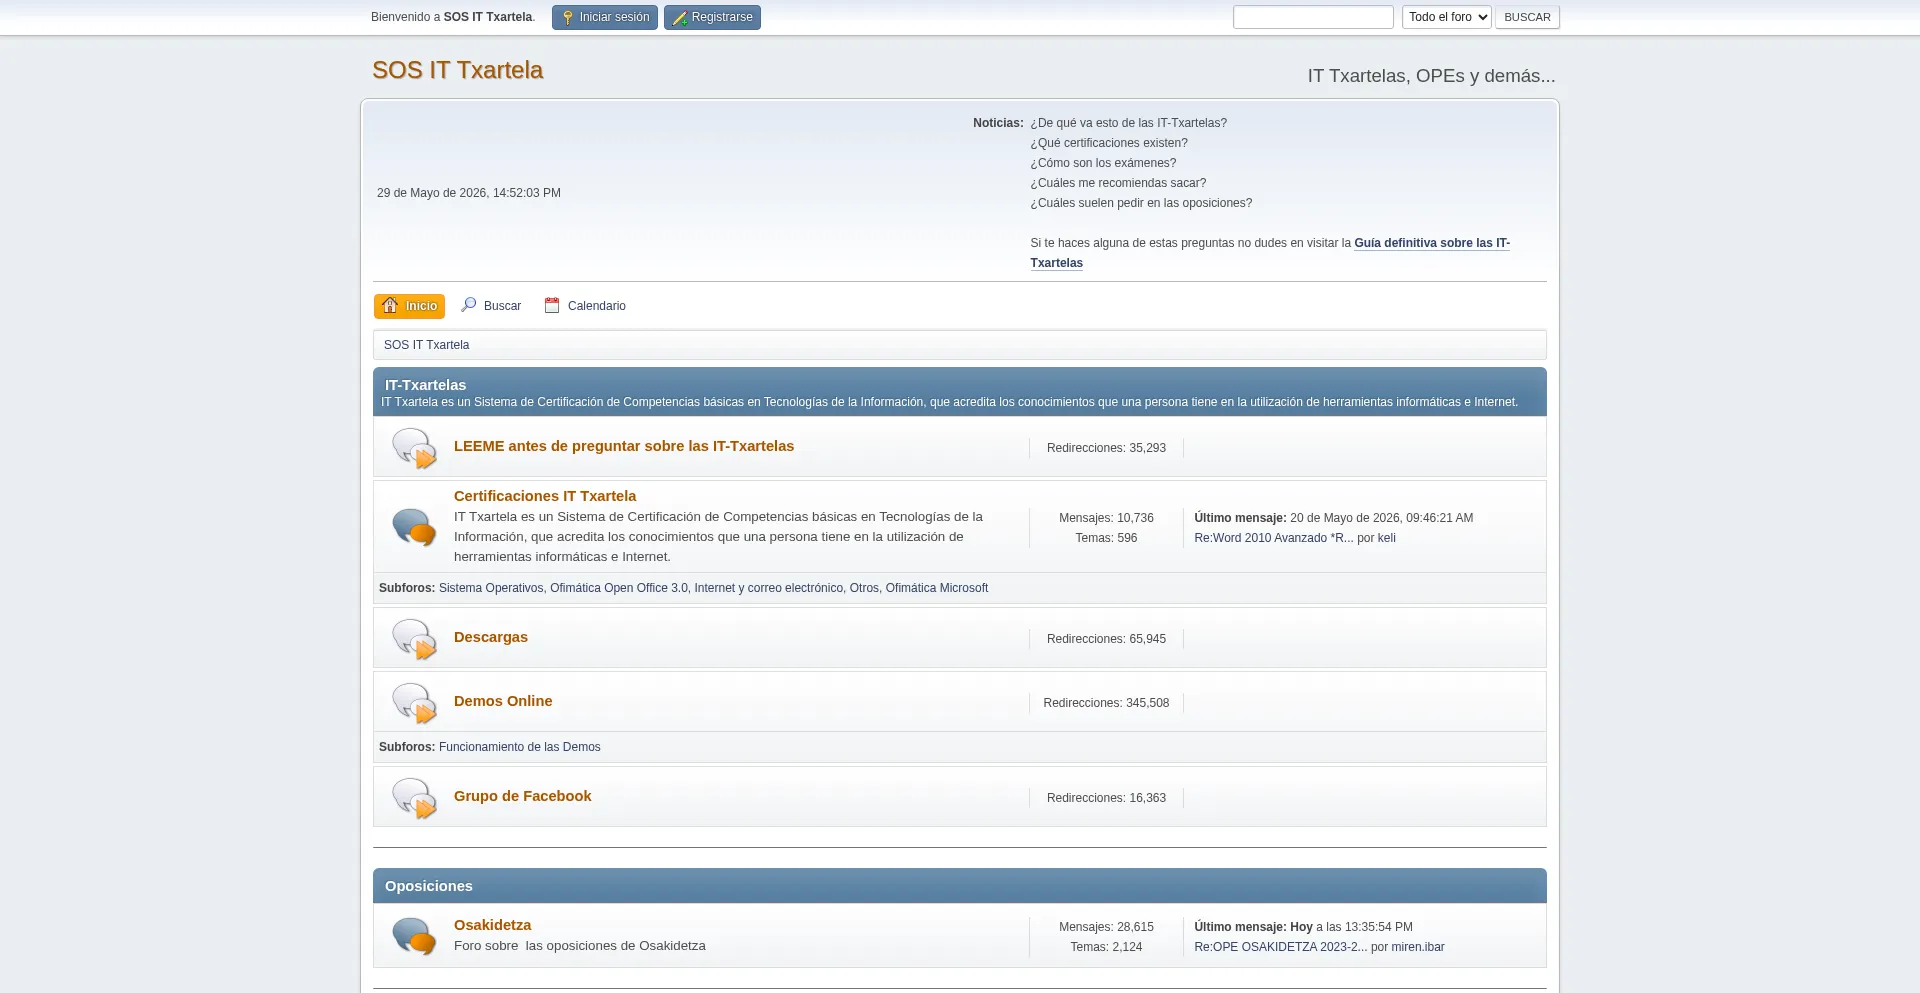Open the Demos Online board
Screen dimensions: 1920x993
coord(503,701)
